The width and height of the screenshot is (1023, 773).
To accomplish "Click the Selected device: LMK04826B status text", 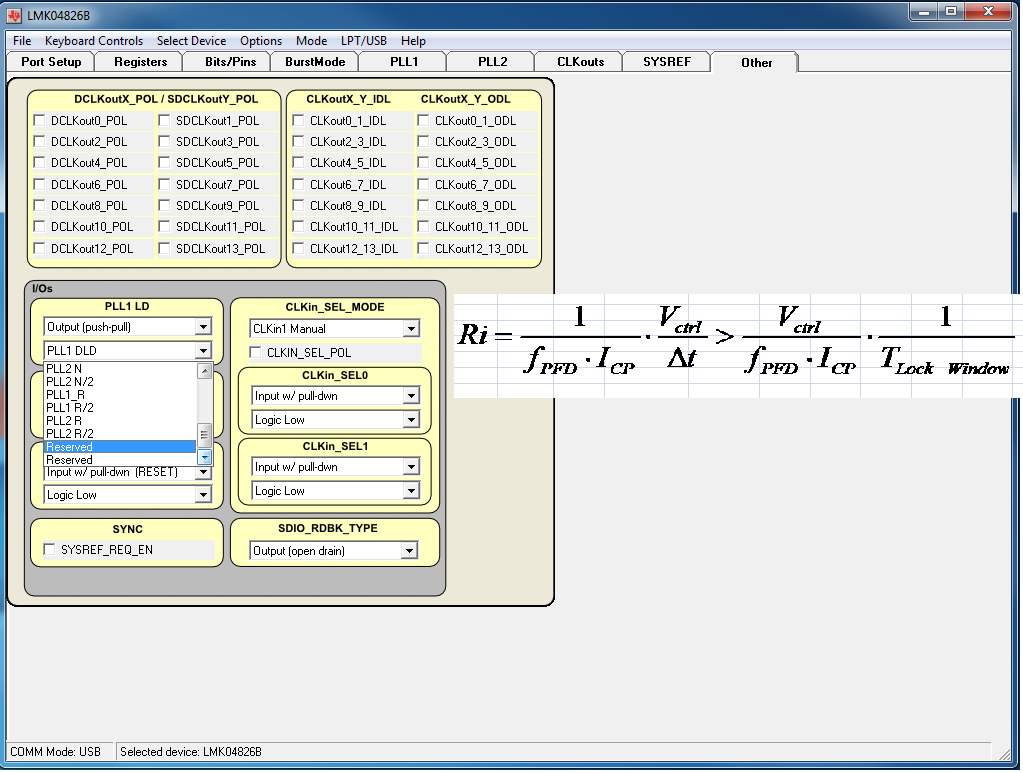I will [x=191, y=751].
